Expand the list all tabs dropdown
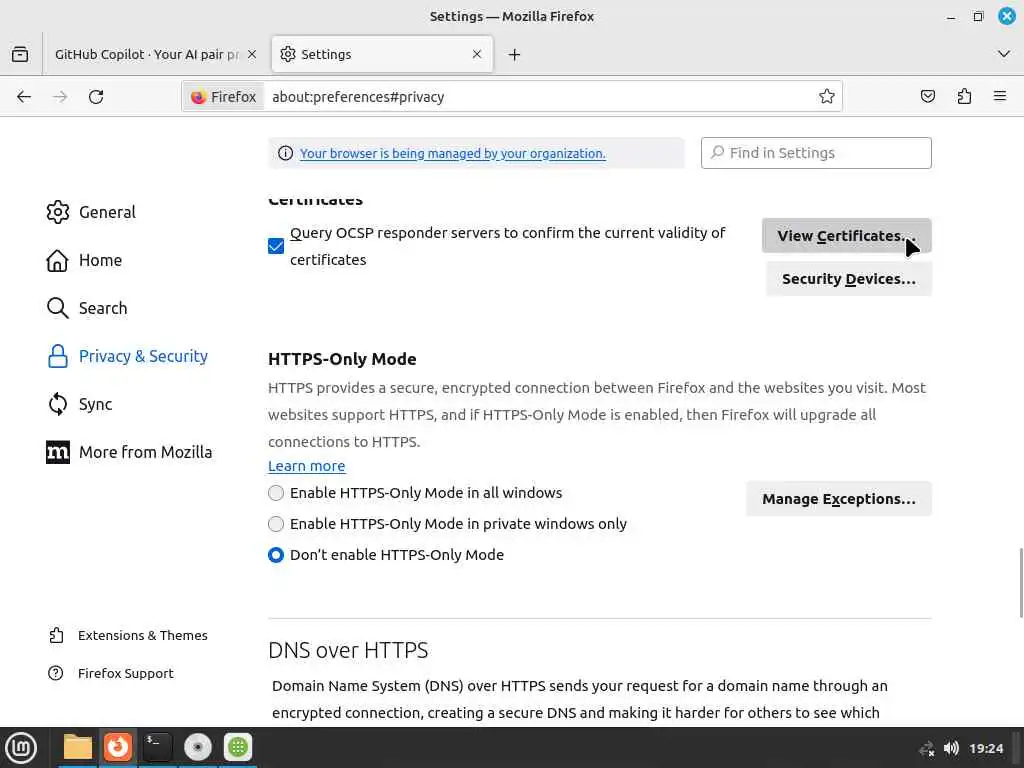This screenshot has width=1024, height=768. tap(1004, 54)
